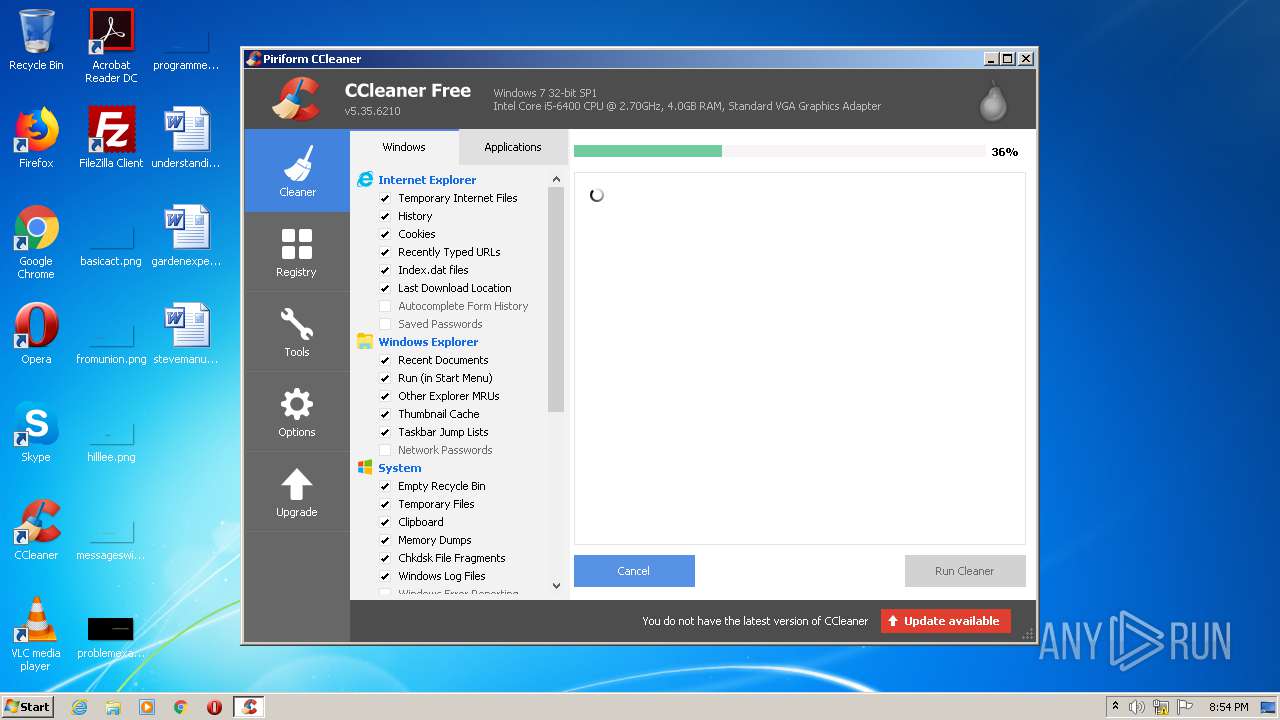Viewport: 1280px width, 720px height.
Task: Toggle the Cookies checkbox
Action: [385, 234]
